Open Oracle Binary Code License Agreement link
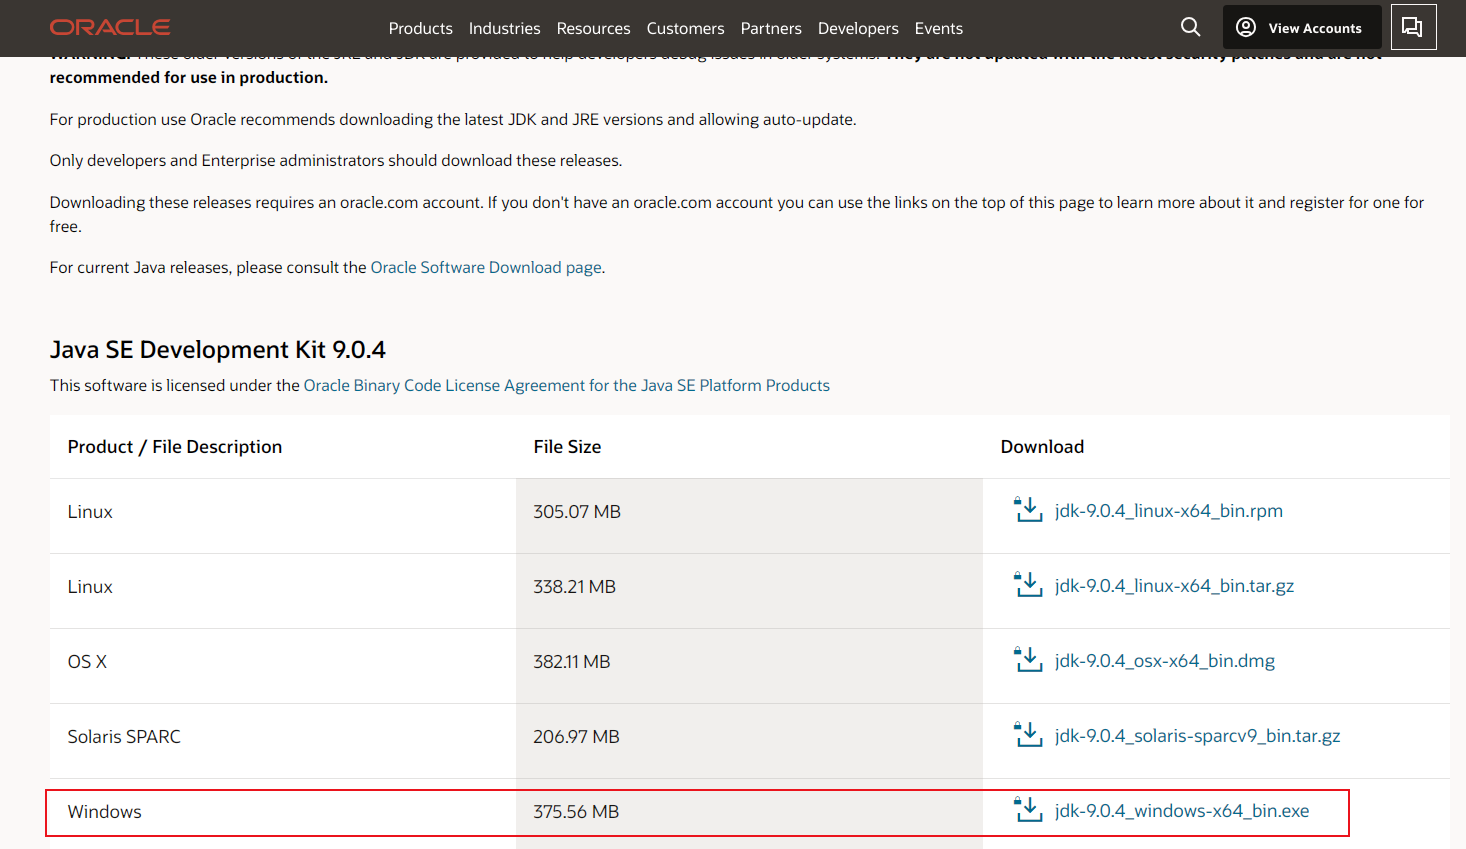Viewport: 1466px width, 849px height. [566, 385]
